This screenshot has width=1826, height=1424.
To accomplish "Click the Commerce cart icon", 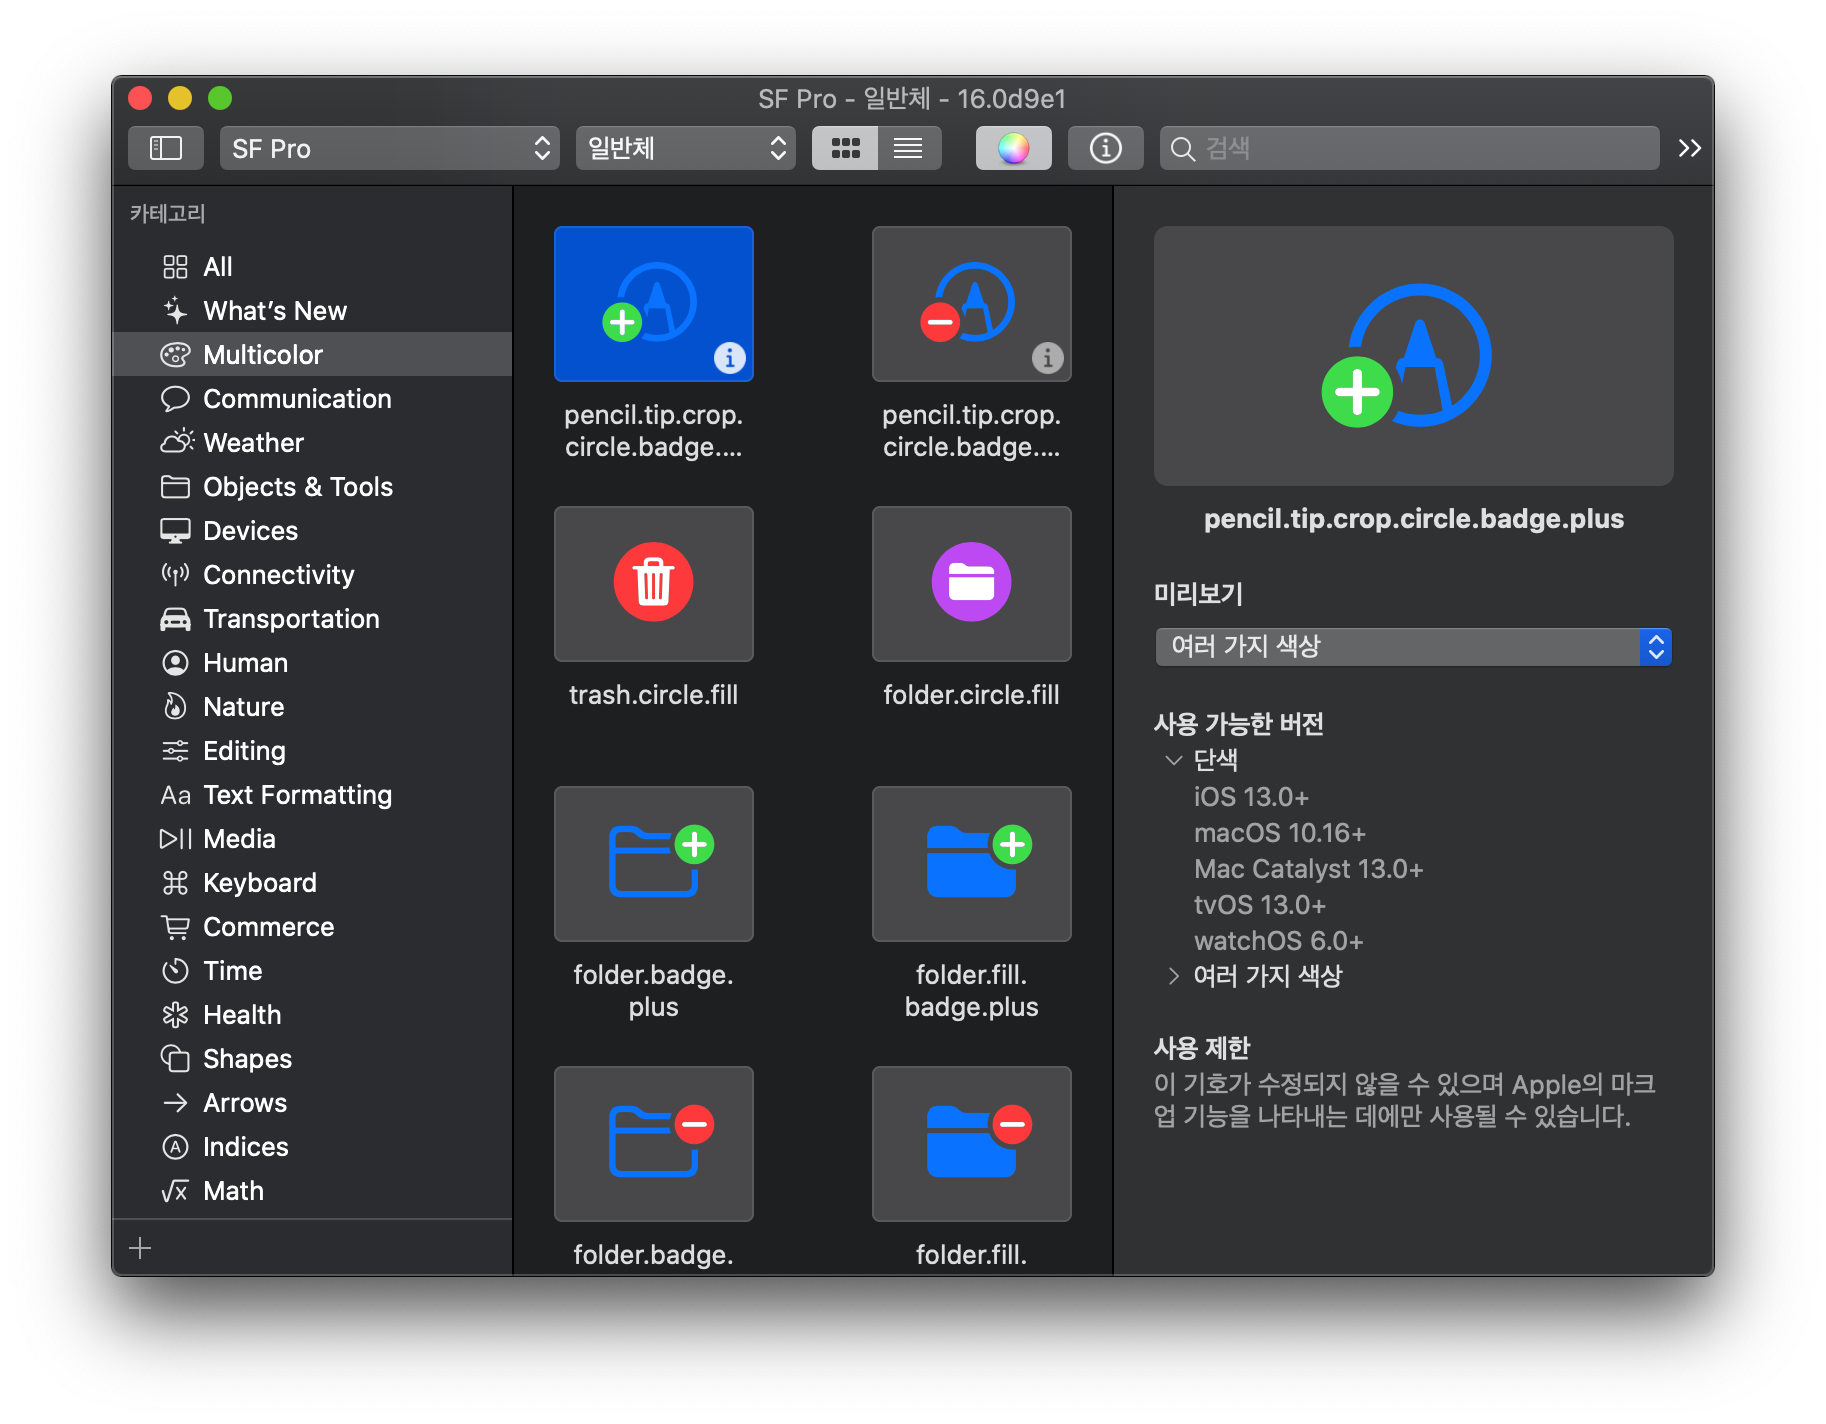I will point(175,927).
